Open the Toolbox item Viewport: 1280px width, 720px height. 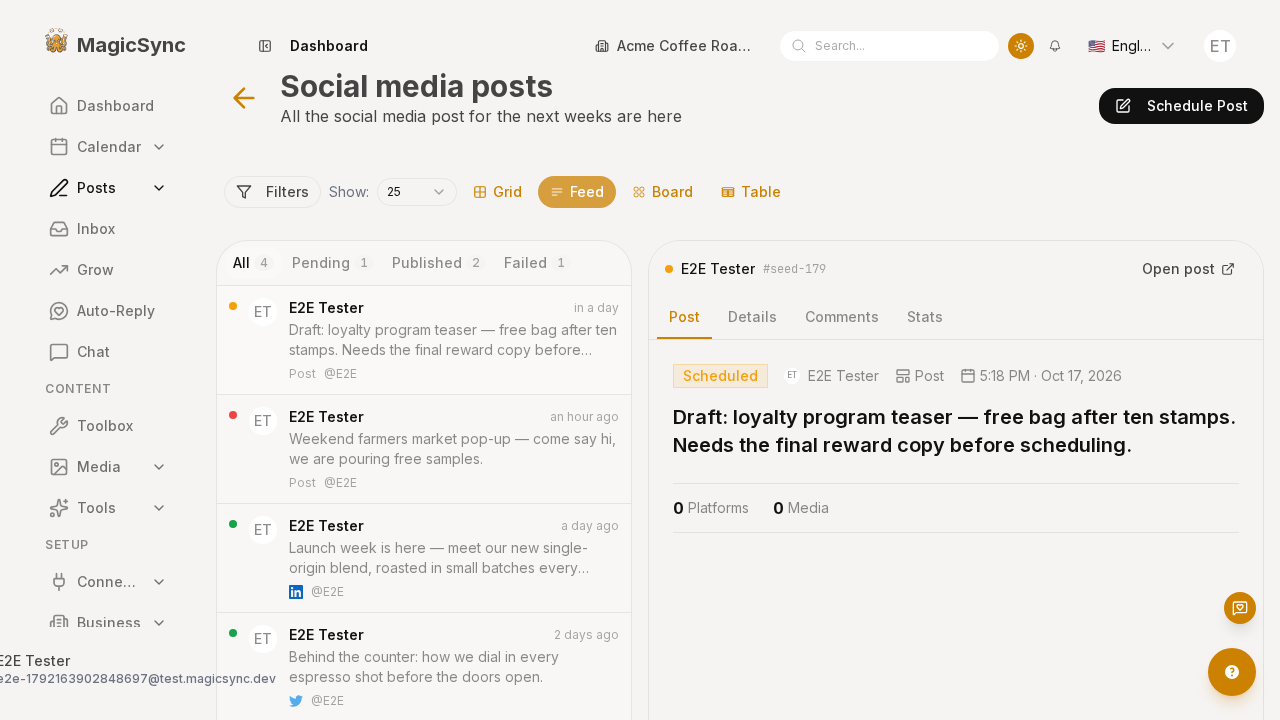click(x=108, y=425)
